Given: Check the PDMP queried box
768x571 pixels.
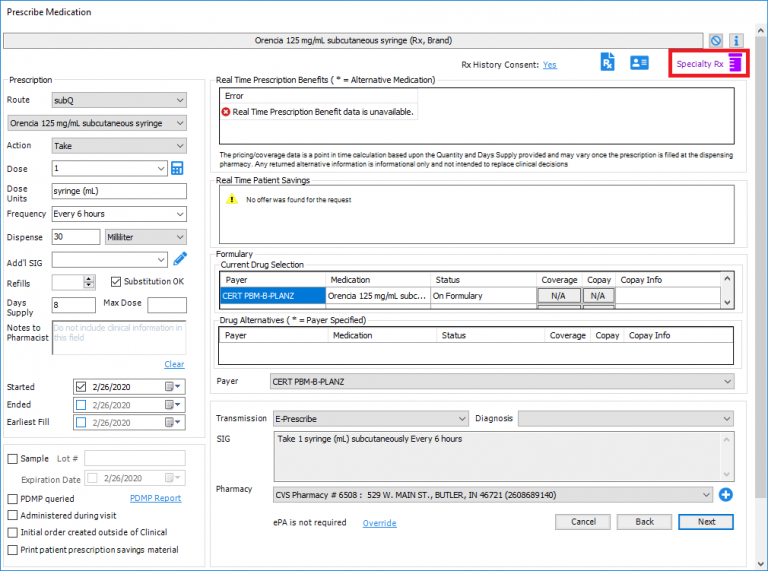Looking at the screenshot, I should tap(13, 498).
